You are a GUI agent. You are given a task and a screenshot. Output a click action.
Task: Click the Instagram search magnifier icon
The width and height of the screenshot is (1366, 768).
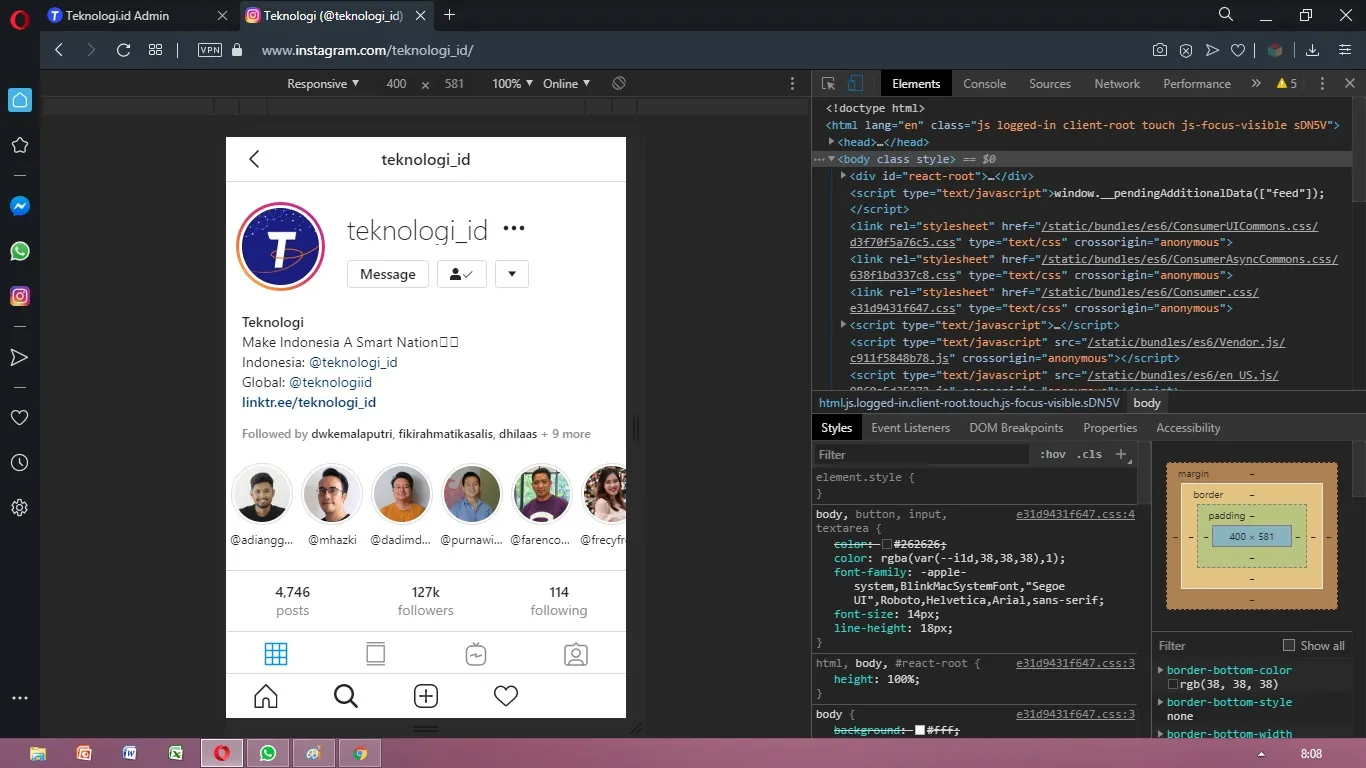[346, 696]
